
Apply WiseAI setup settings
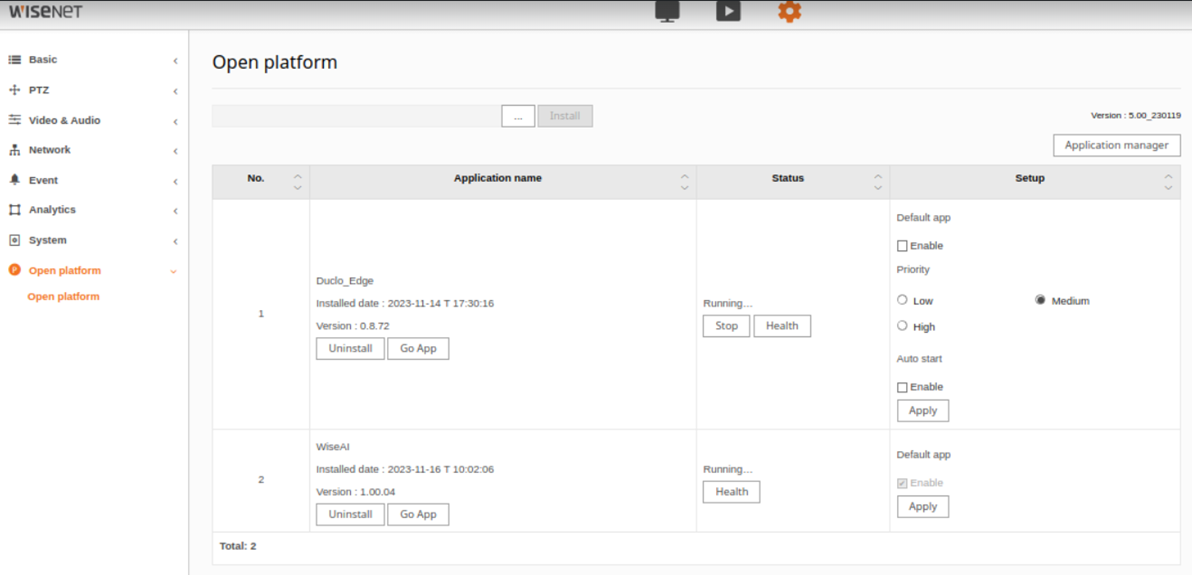pos(923,507)
